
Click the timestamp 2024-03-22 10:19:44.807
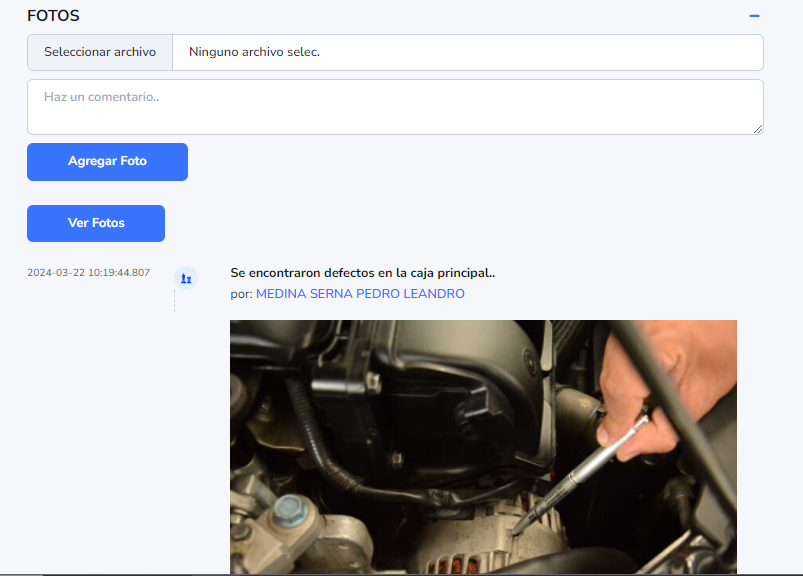[x=89, y=273]
